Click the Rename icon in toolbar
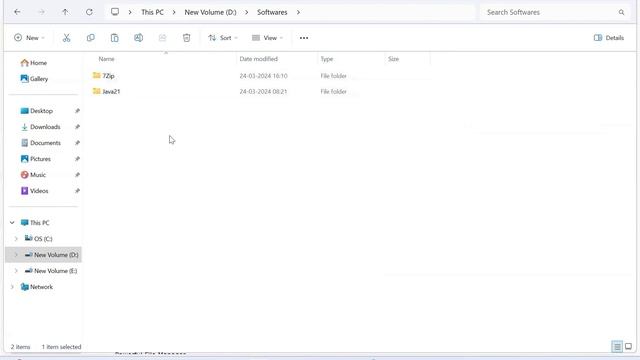Screen dimensions: 640x360 [x=138, y=38]
